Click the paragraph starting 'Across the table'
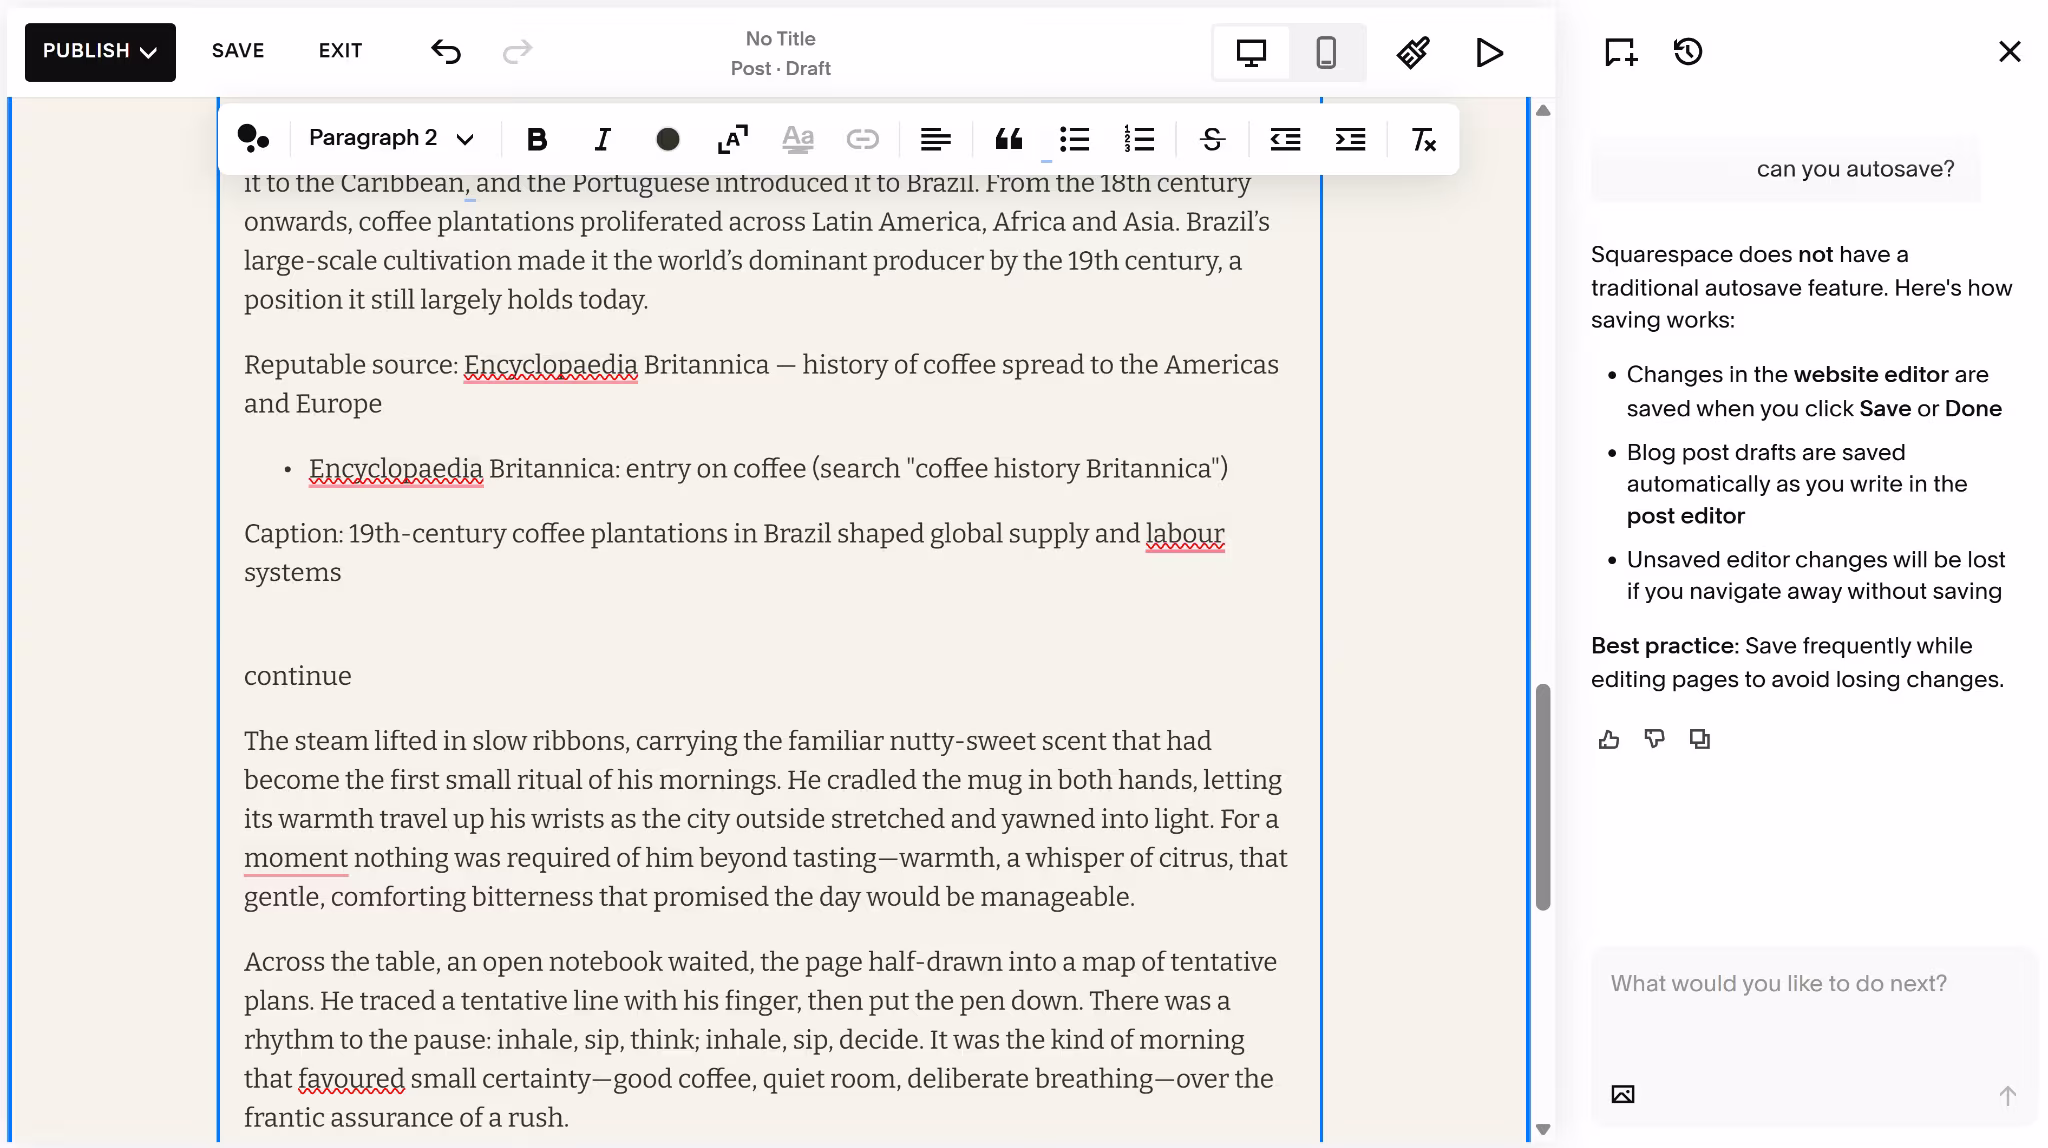This screenshot has height=1148, width=2048. (760, 1040)
